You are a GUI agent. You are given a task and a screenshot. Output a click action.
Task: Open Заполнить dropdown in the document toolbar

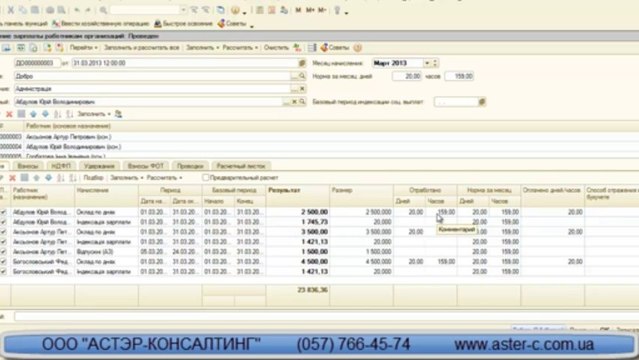coord(202,48)
